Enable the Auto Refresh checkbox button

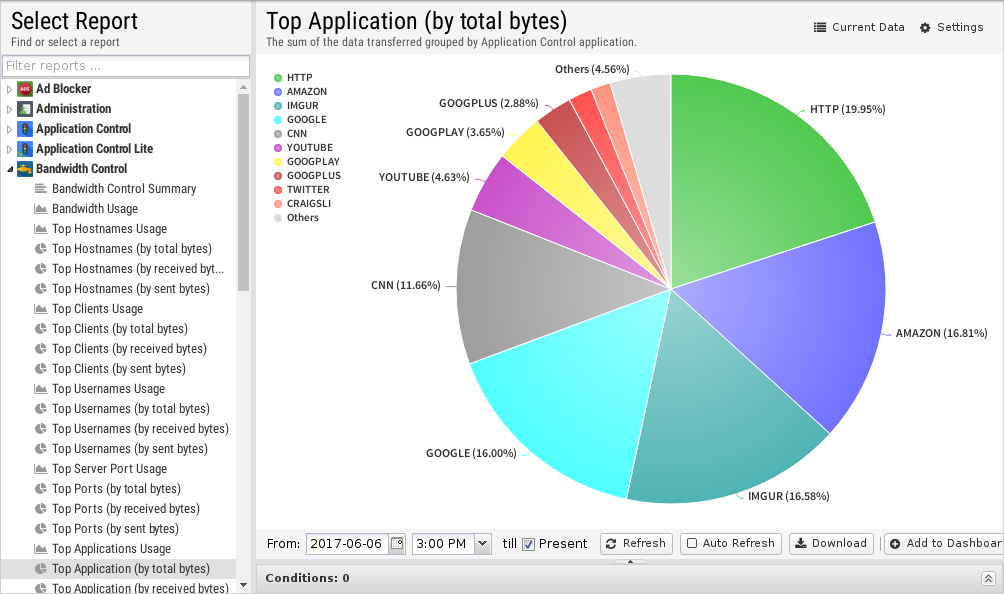(x=731, y=543)
